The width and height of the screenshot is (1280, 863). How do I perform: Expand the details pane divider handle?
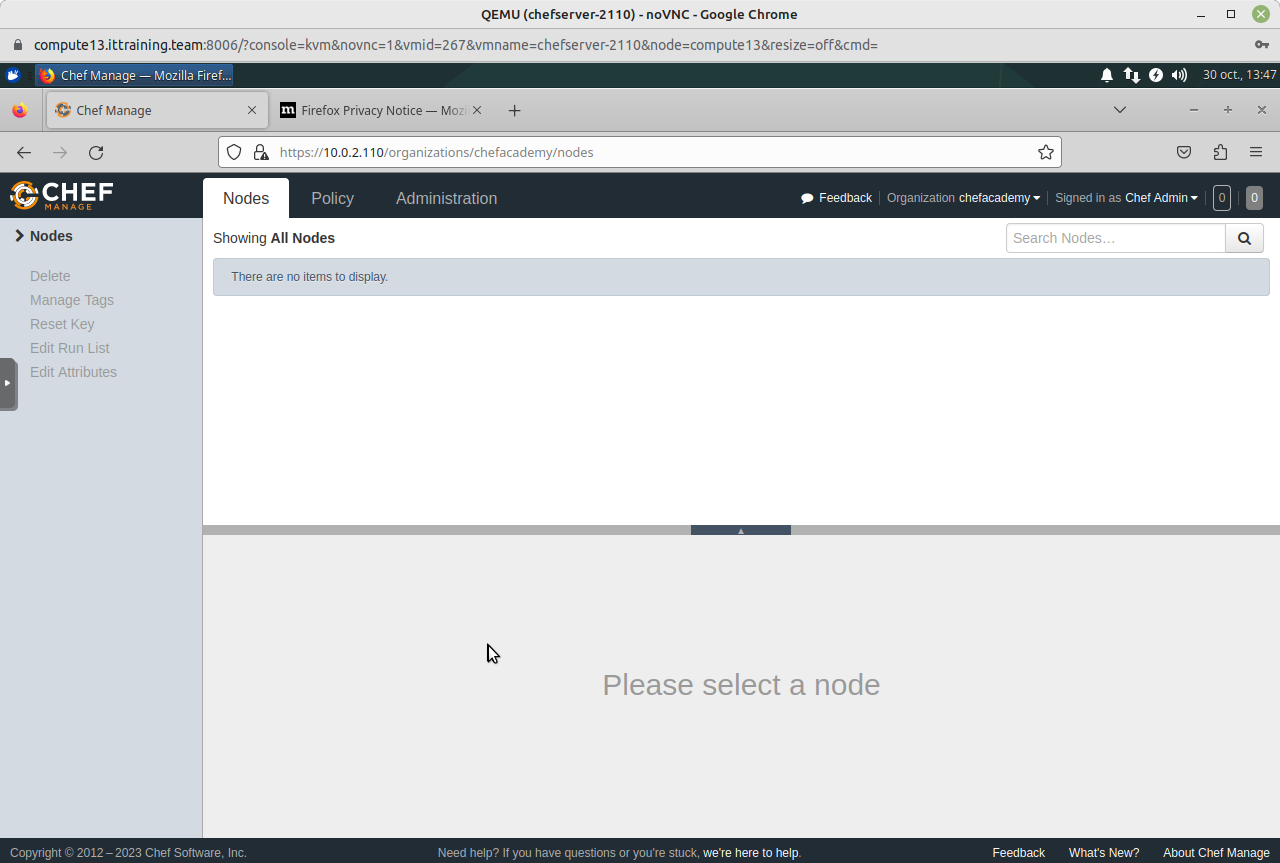click(740, 530)
